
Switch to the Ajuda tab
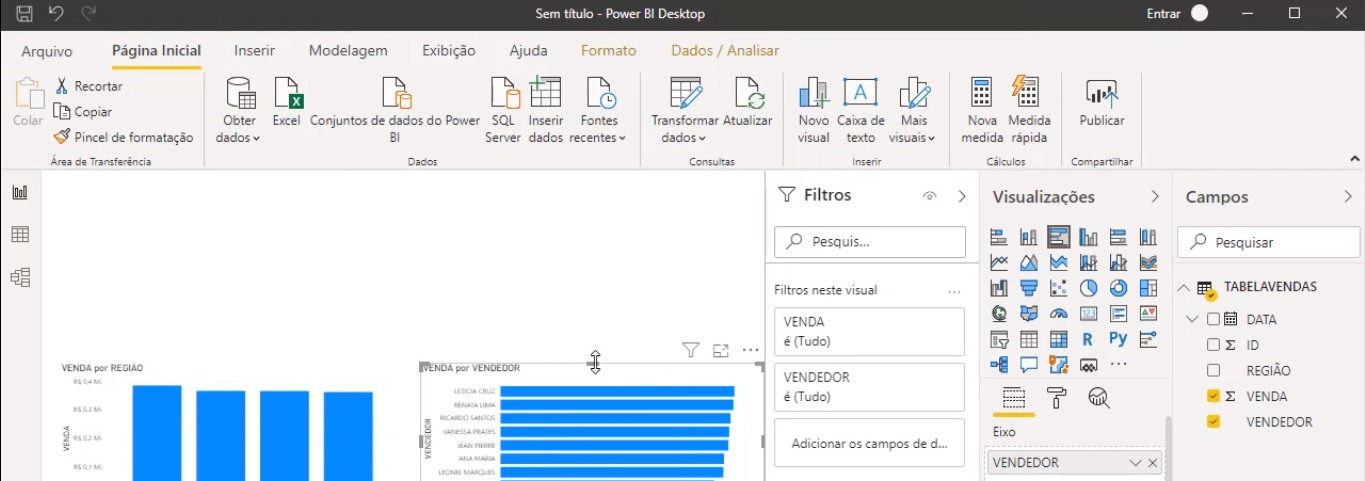click(x=528, y=50)
